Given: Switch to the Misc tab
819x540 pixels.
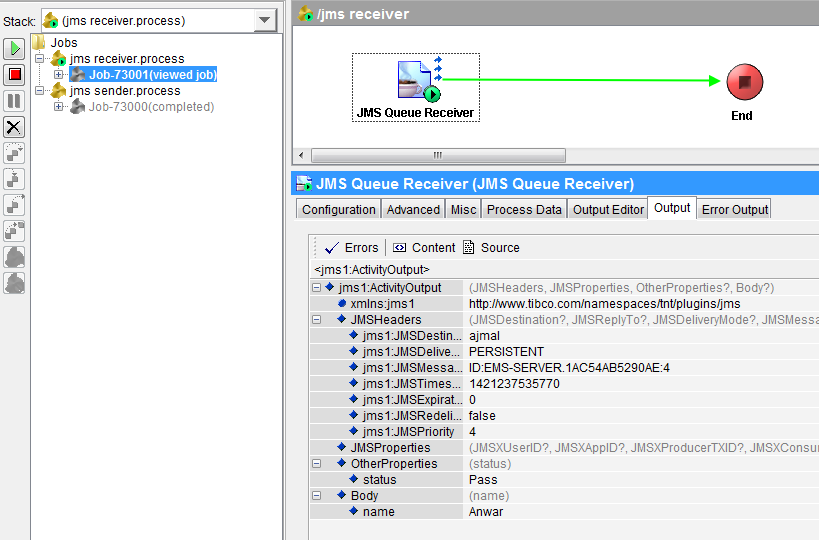Looking at the screenshot, I should [463, 209].
